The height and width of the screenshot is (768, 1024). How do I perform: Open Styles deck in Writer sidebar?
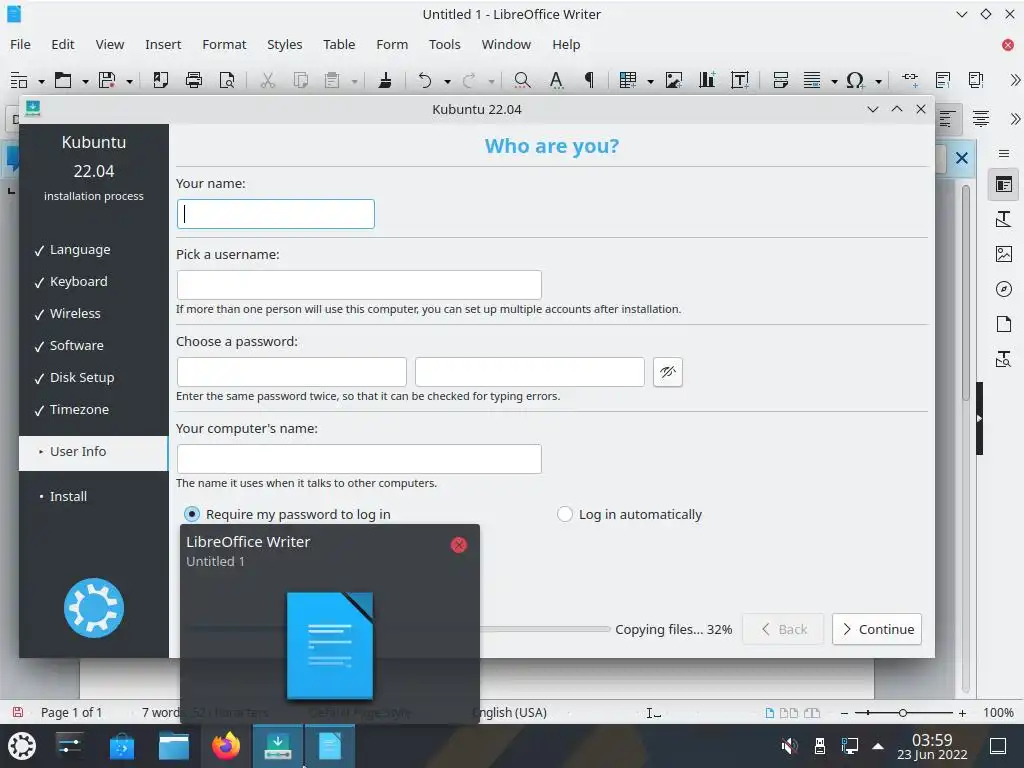[1004, 219]
